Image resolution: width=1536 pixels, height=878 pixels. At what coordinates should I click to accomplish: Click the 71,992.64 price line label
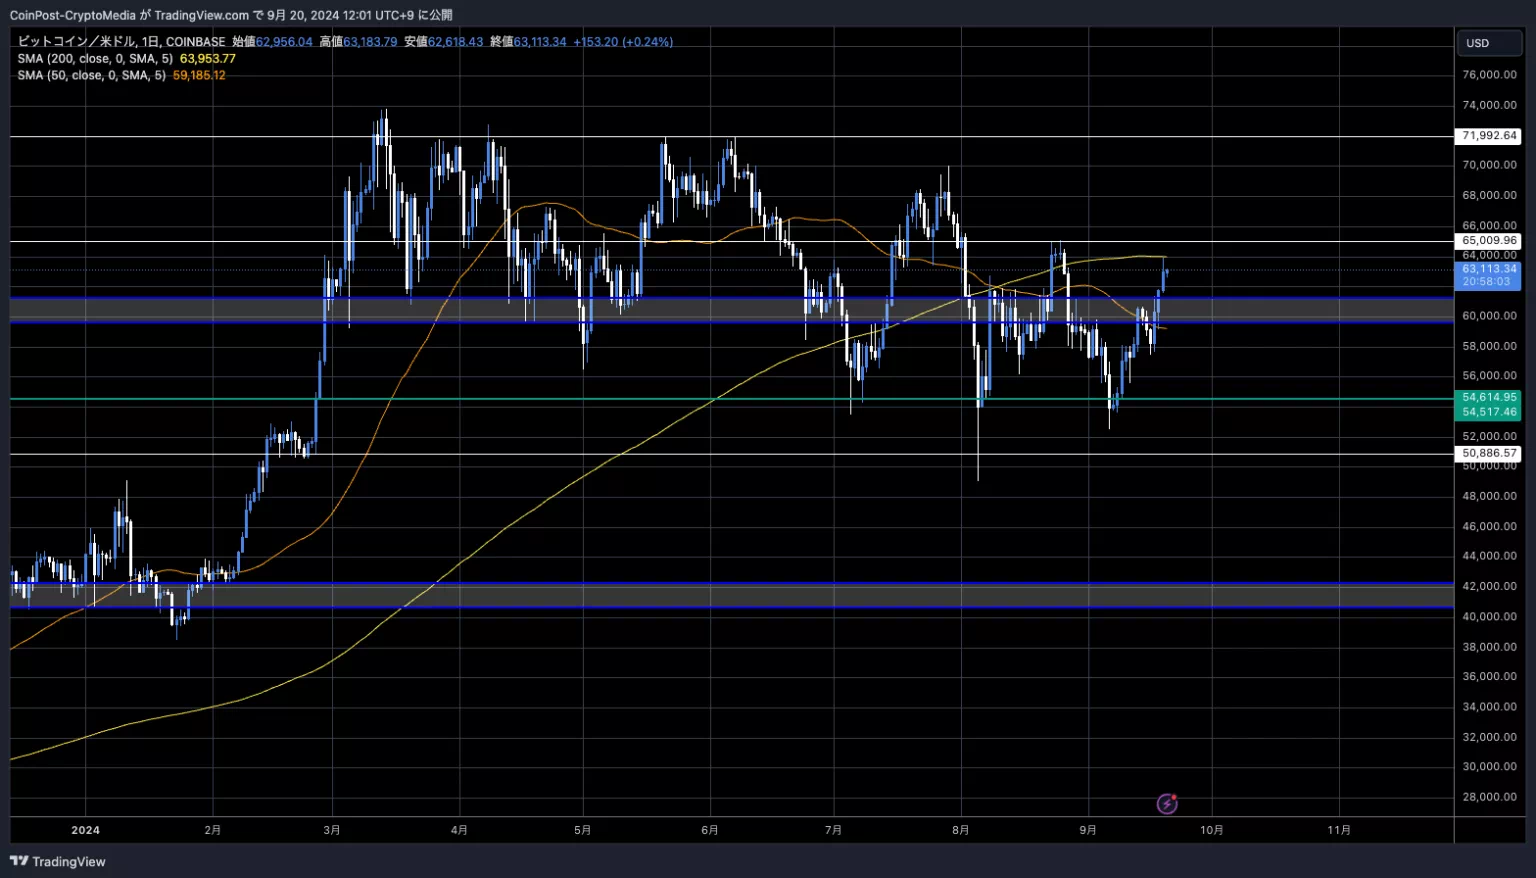1489,136
